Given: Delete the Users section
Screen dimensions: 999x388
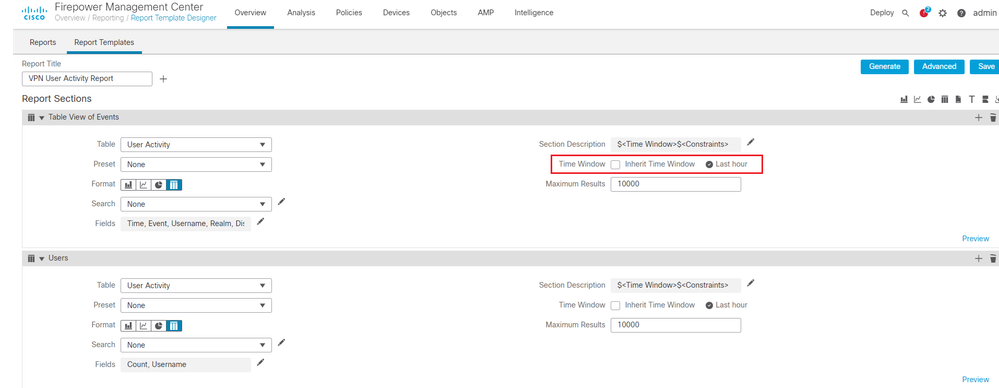Looking at the screenshot, I should [993, 258].
